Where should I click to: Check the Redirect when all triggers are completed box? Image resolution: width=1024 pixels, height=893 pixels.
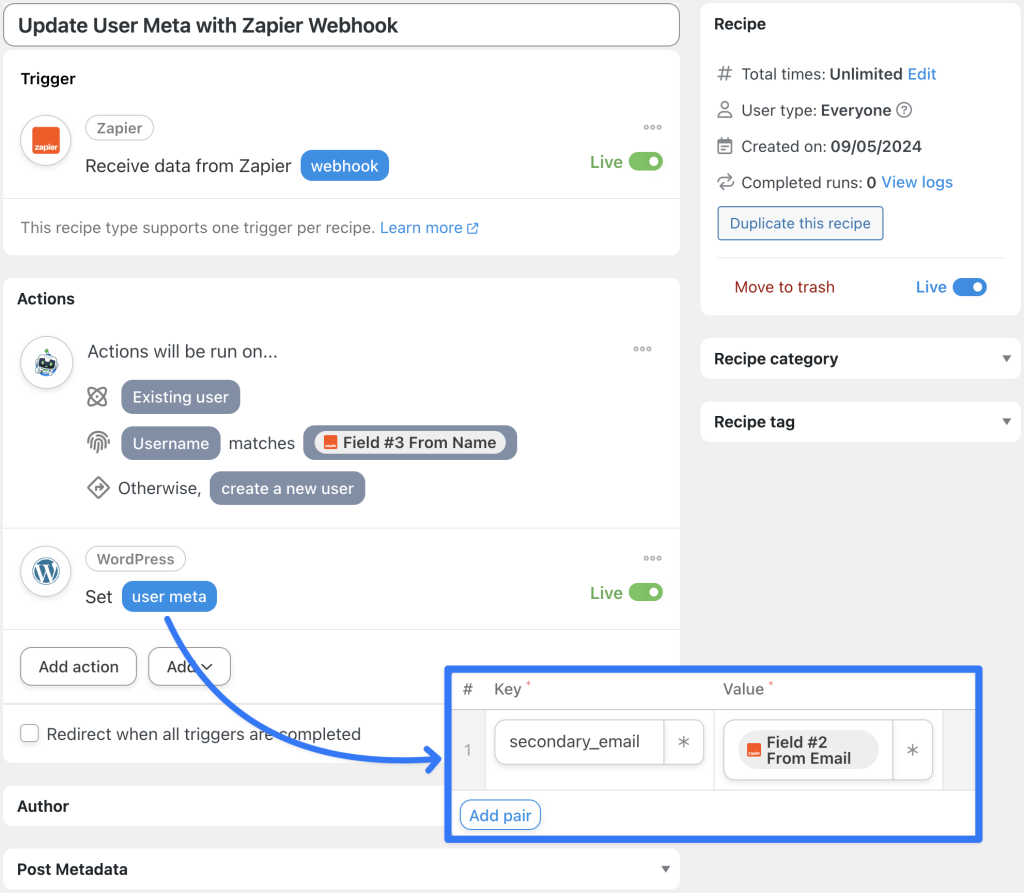[29, 733]
